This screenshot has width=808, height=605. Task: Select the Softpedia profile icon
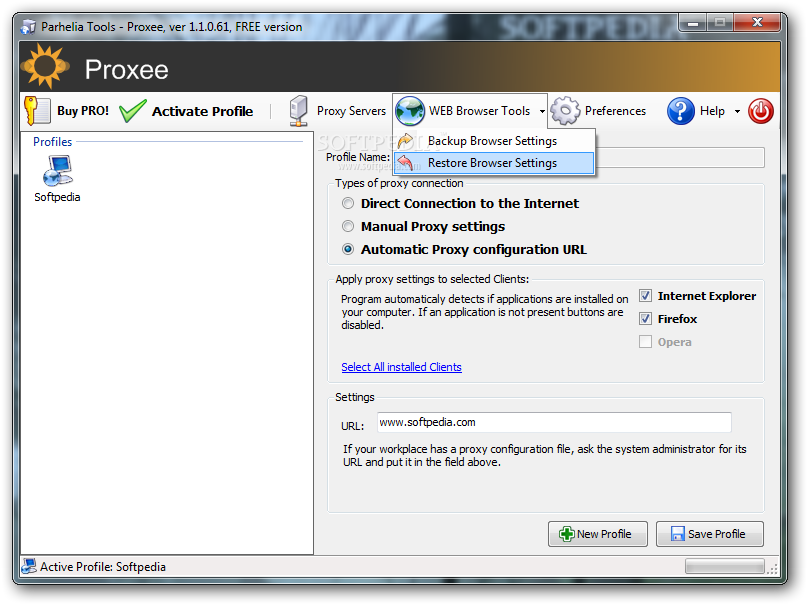57,171
